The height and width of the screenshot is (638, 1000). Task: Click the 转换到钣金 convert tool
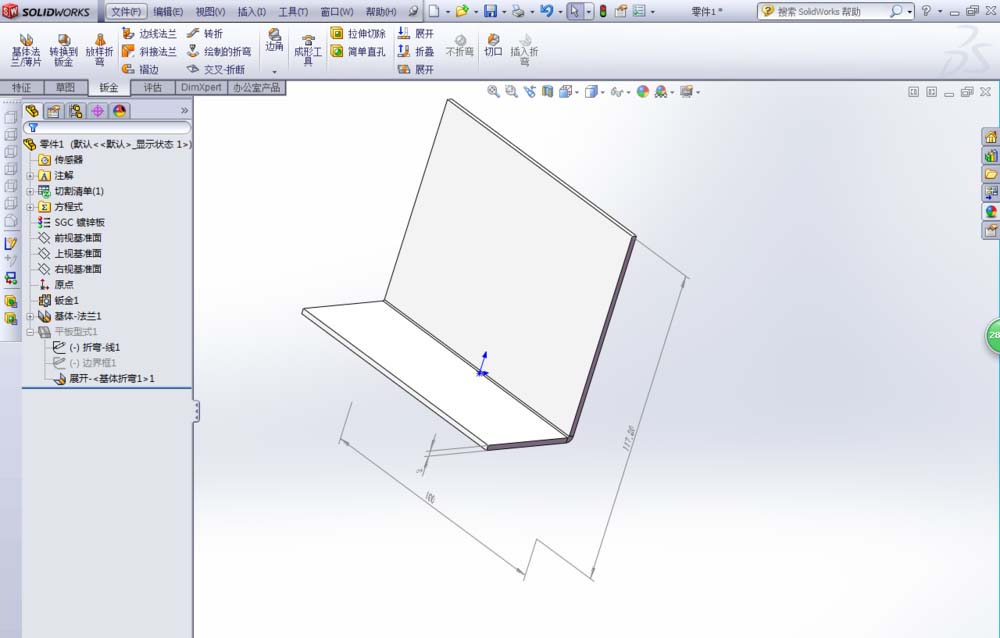point(63,50)
